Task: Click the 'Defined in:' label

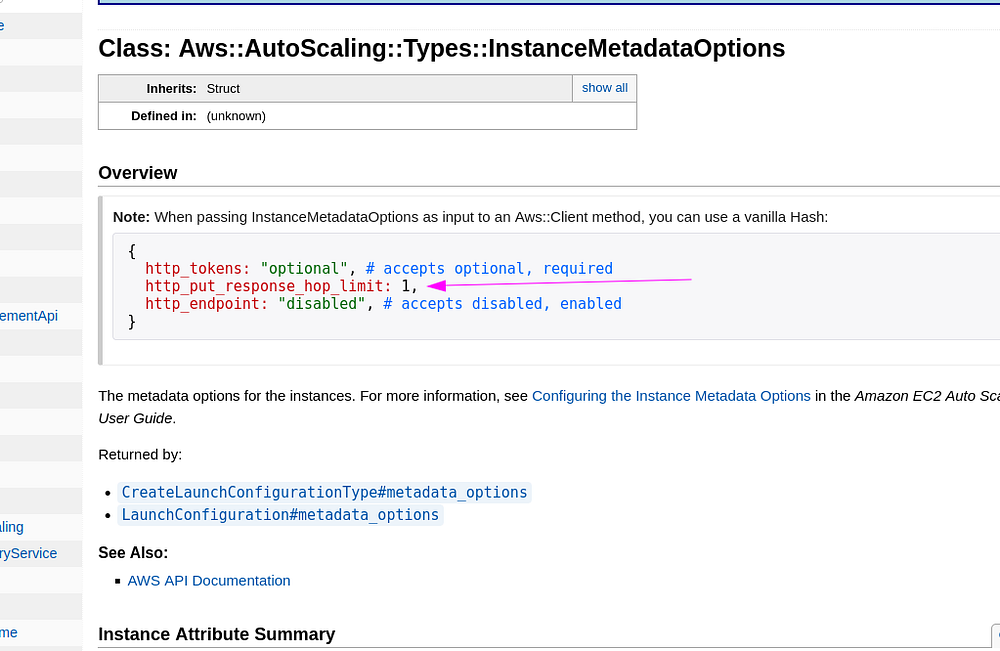Action: tap(164, 116)
